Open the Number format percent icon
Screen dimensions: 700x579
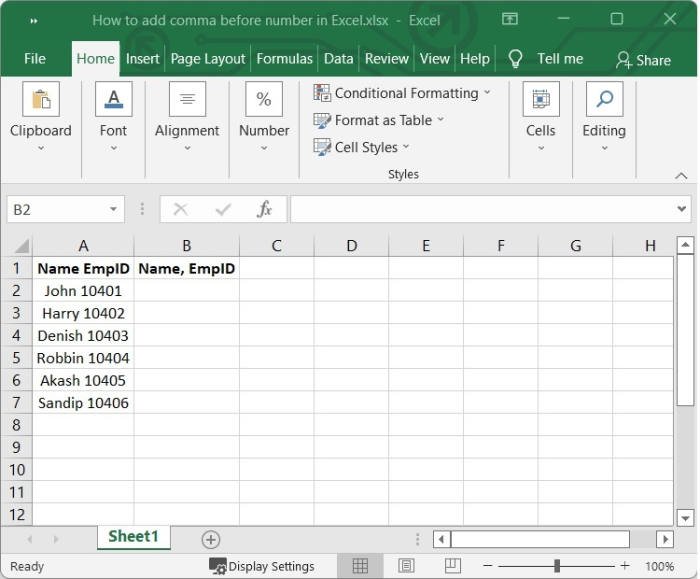coord(264,100)
